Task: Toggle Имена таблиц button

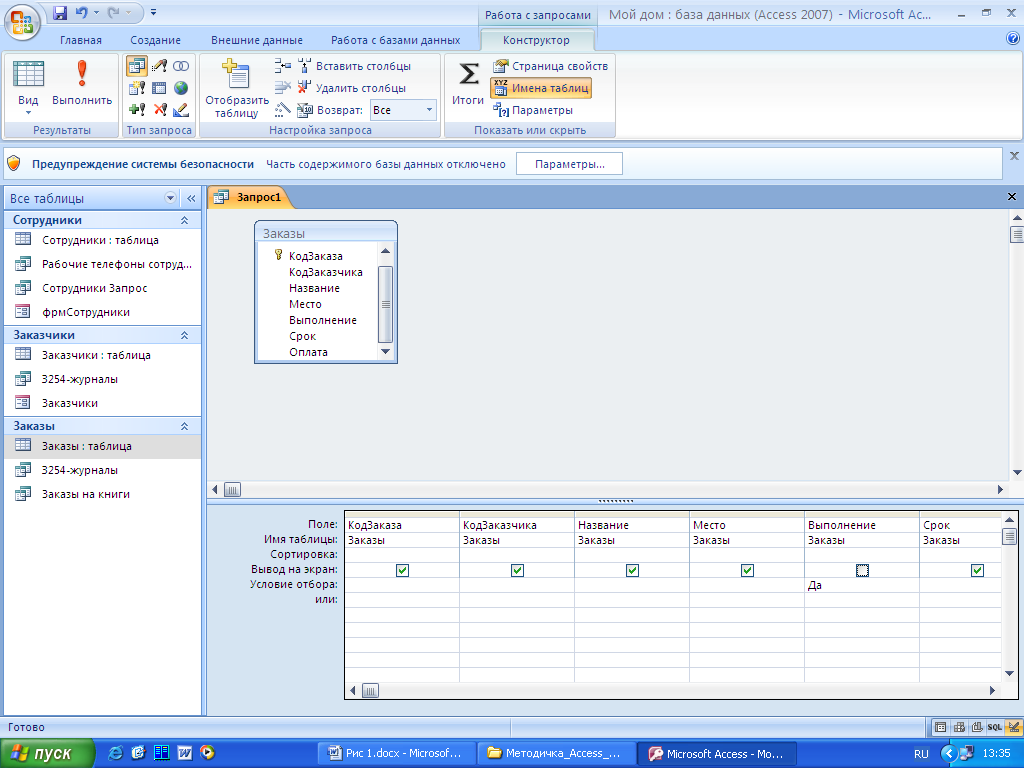Action: (541, 88)
